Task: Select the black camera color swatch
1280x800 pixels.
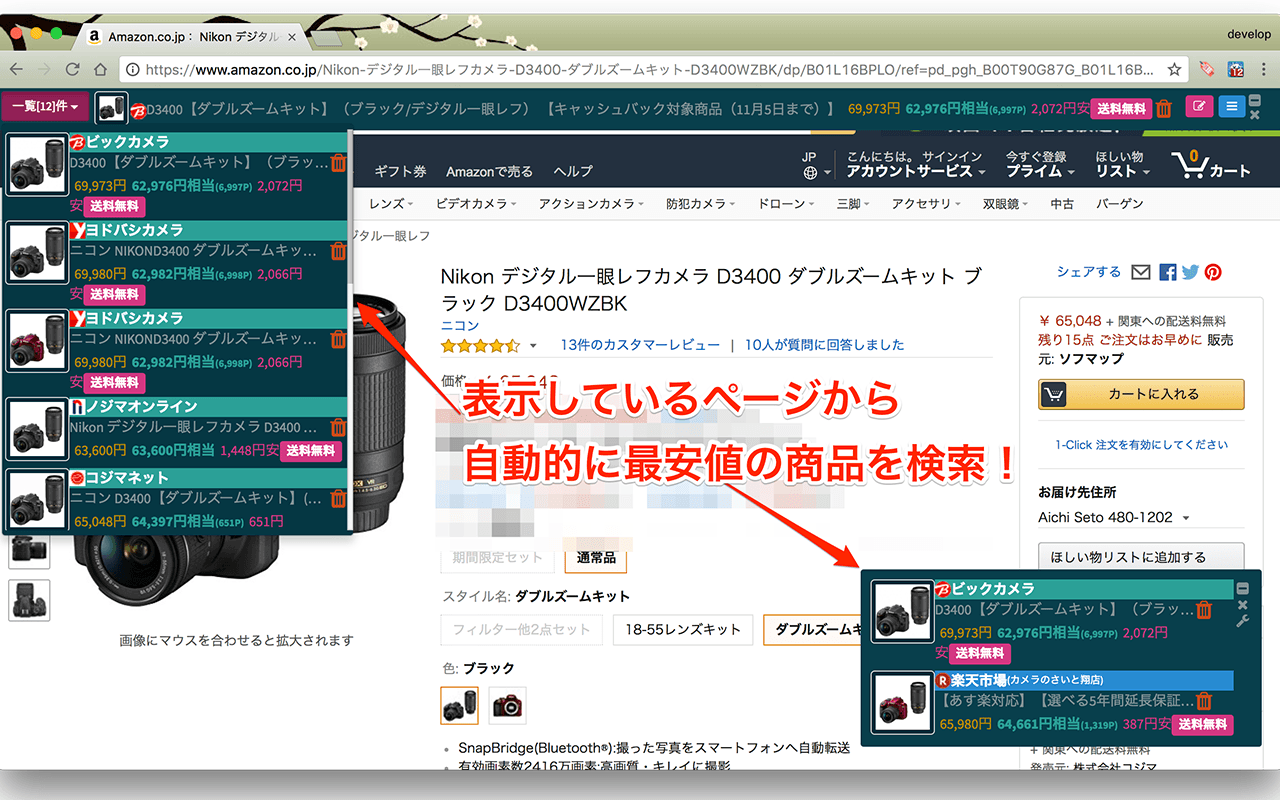Action: coord(460,705)
